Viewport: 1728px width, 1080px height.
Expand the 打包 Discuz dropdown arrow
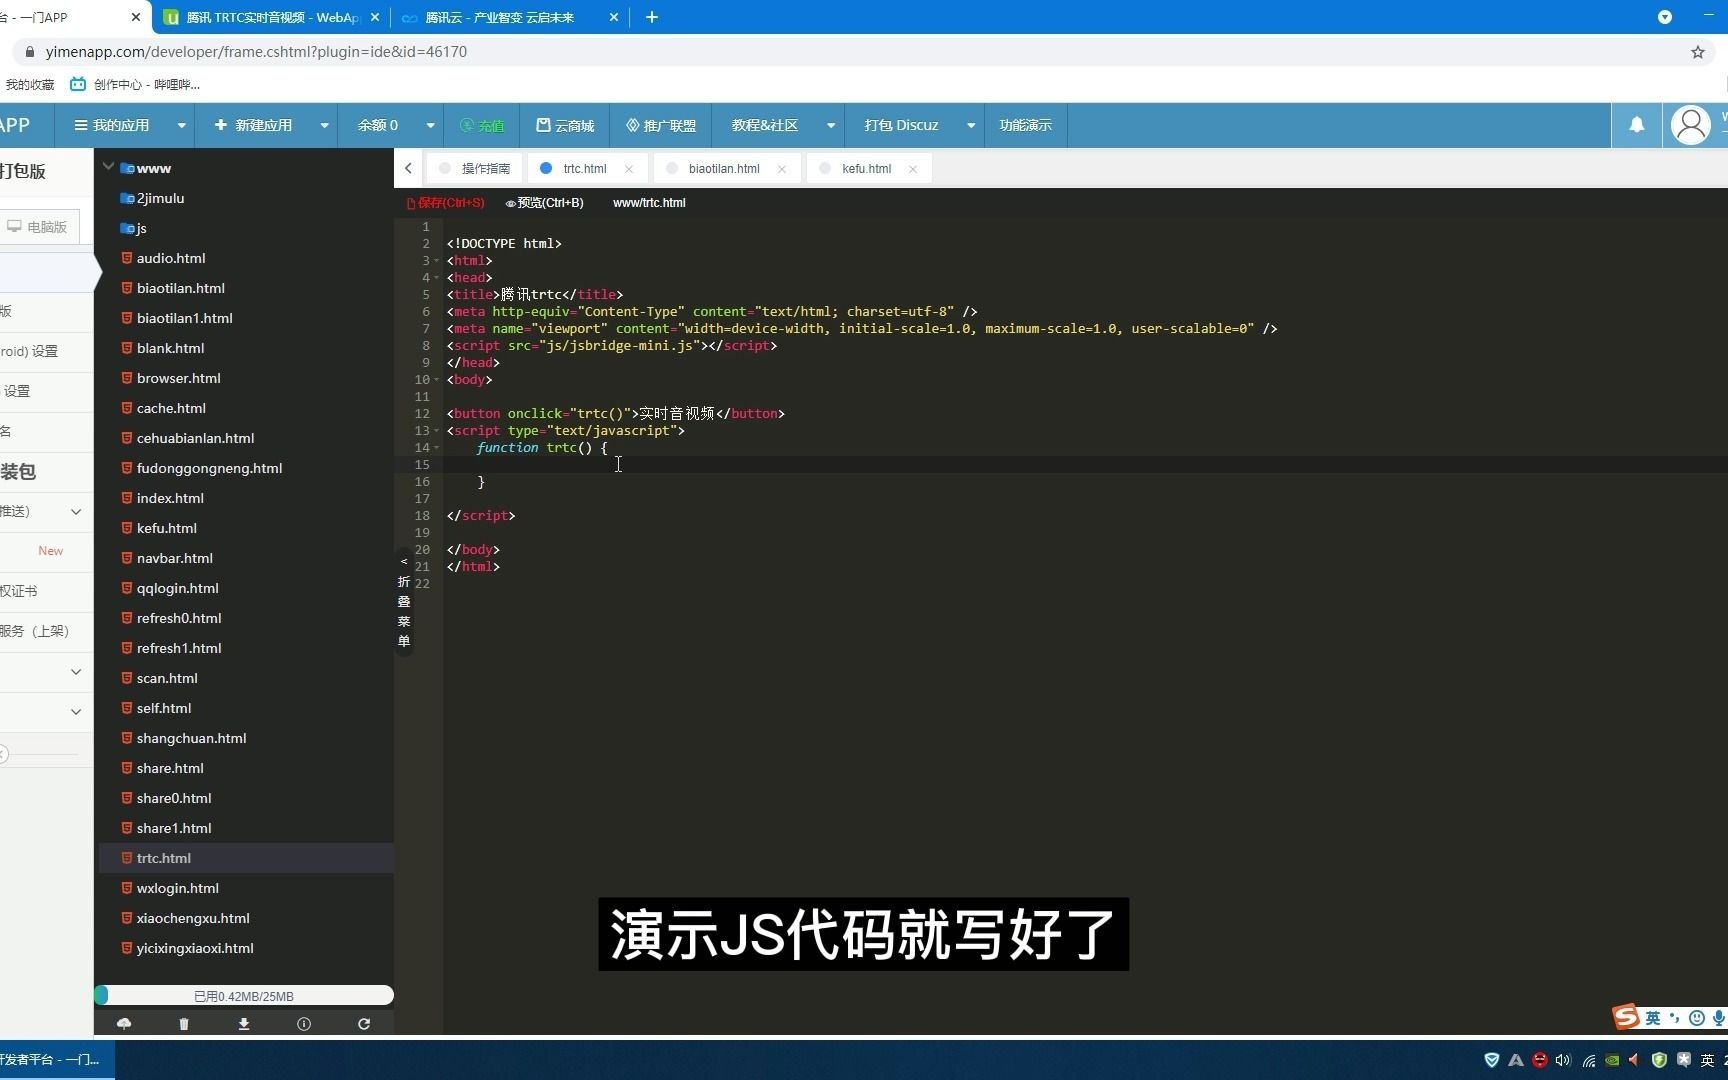(970, 126)
